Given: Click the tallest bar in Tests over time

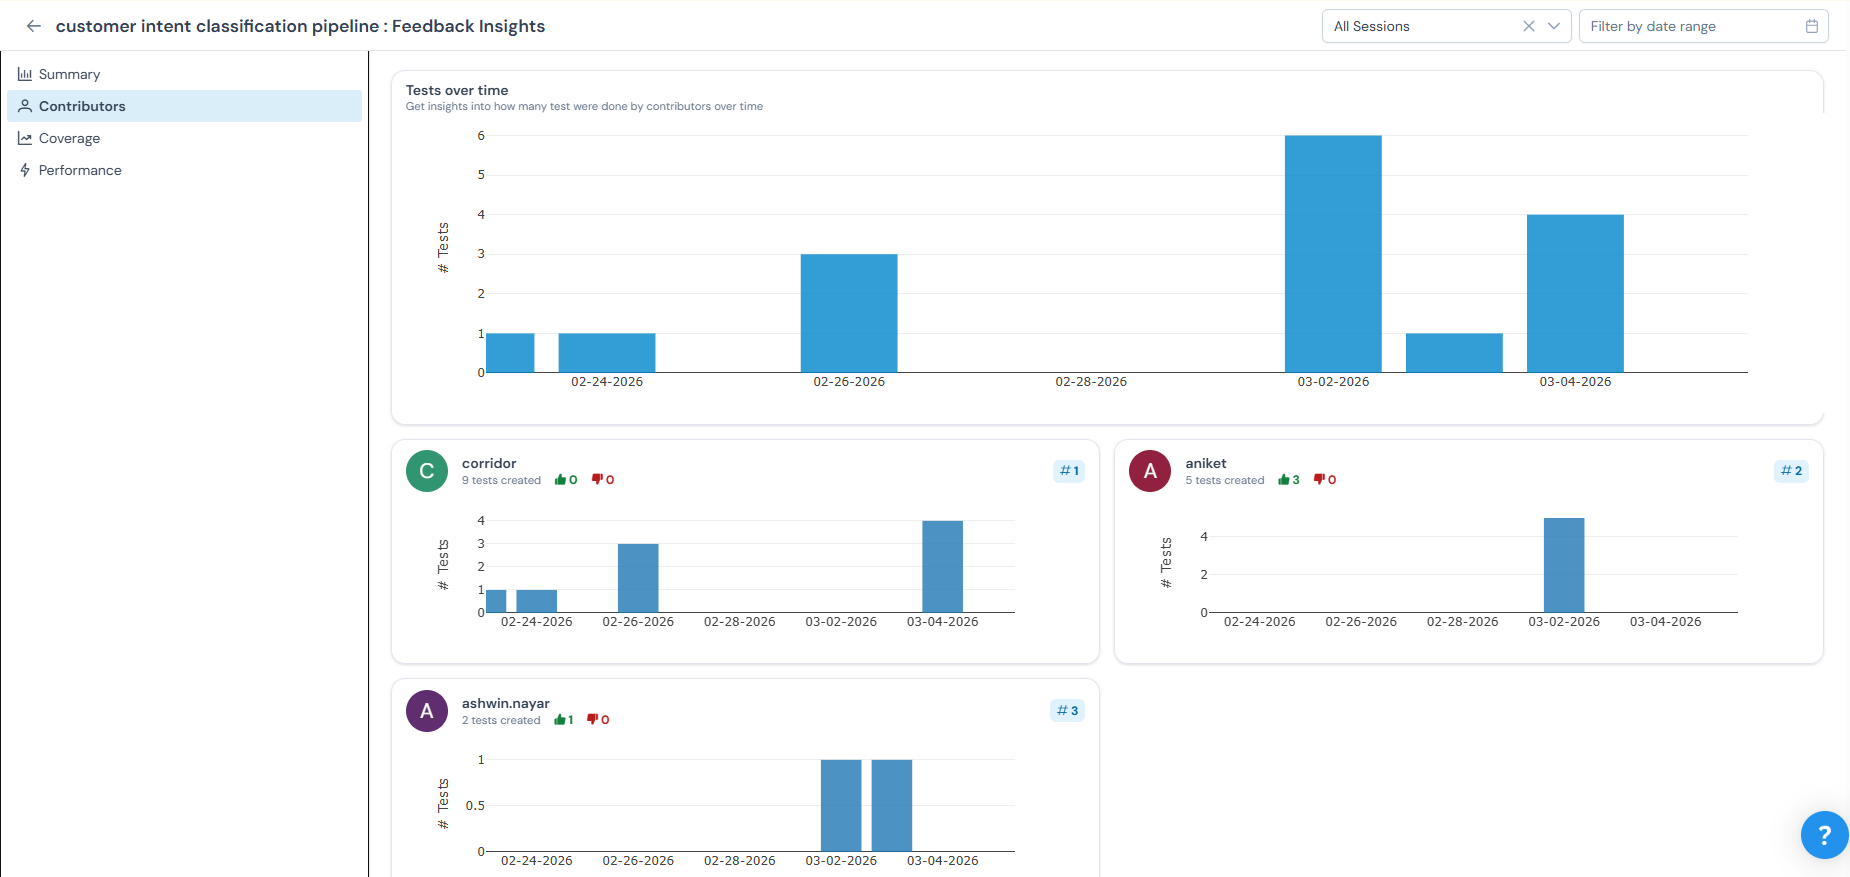Looking at the screenshot, I should point(1333,254).
